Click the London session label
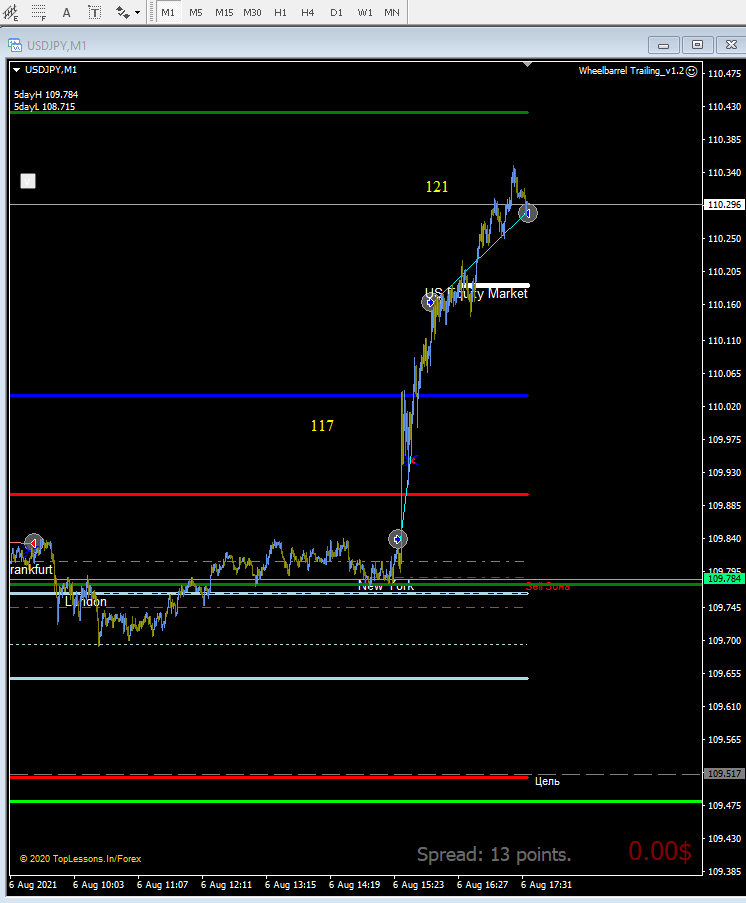The width and height of the screenshot is (746, 903). (86, 602)
